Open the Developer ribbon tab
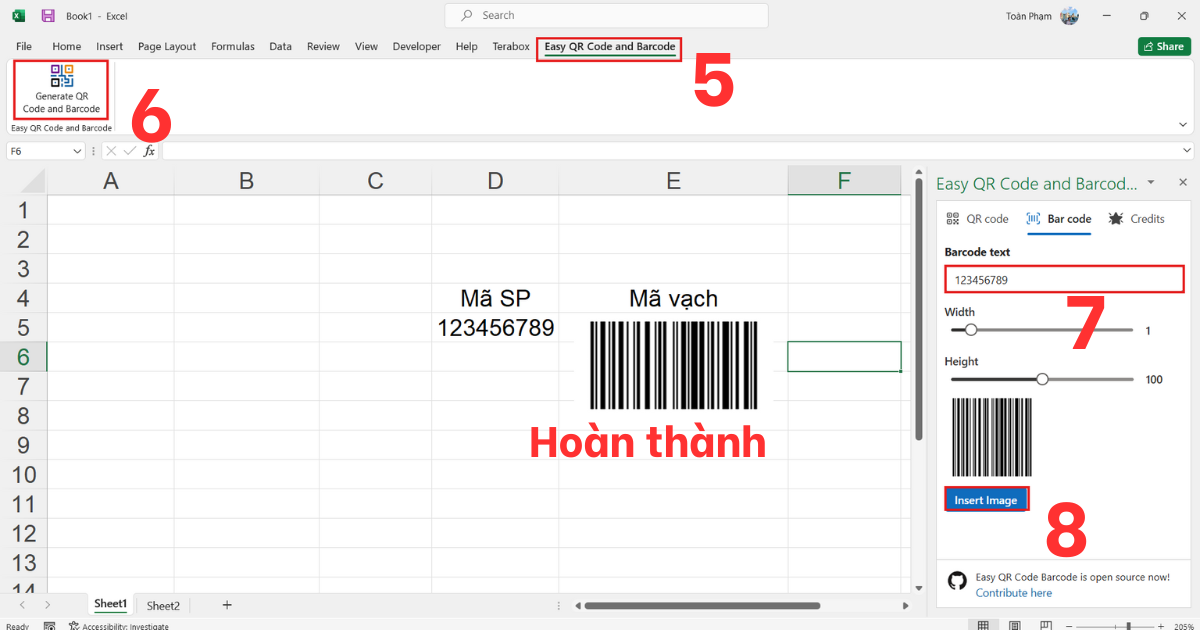Screen dimensions: 1200x630 click(x=416, y=46)
